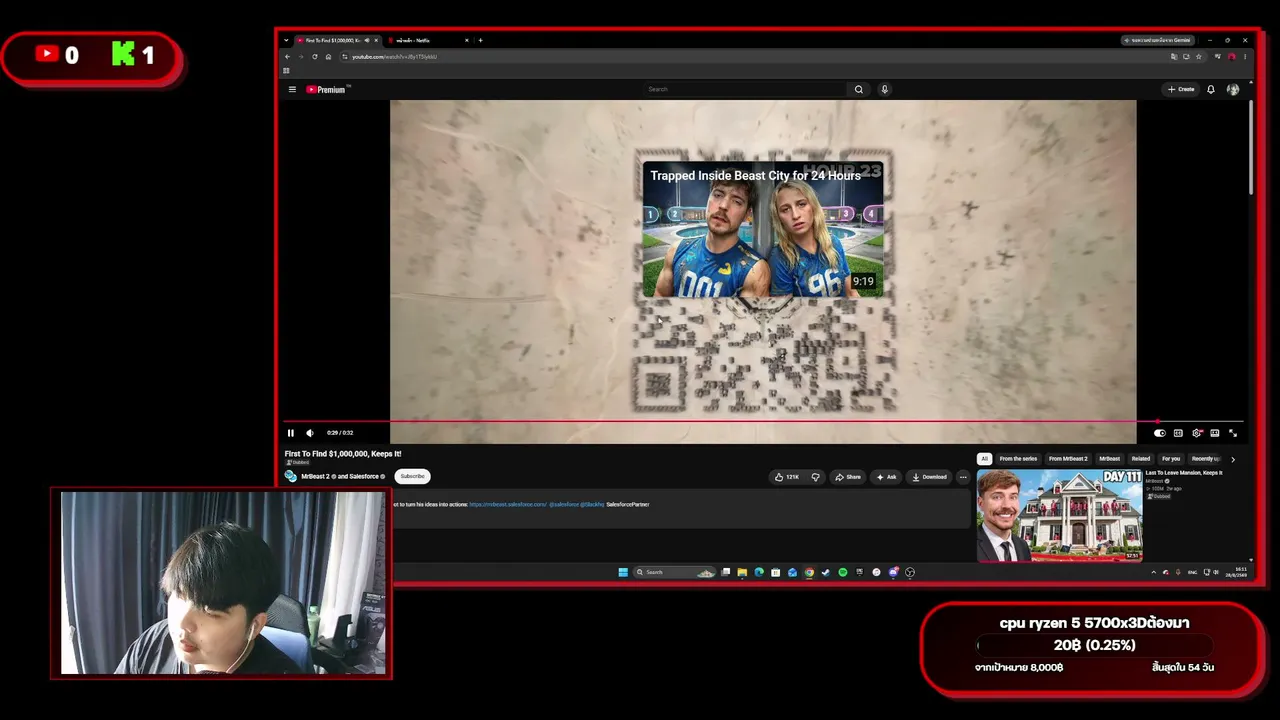The height and width of the screenshot is (720, 1280).
Task: Bookmark this page with the star
Action: point(1199,57)
